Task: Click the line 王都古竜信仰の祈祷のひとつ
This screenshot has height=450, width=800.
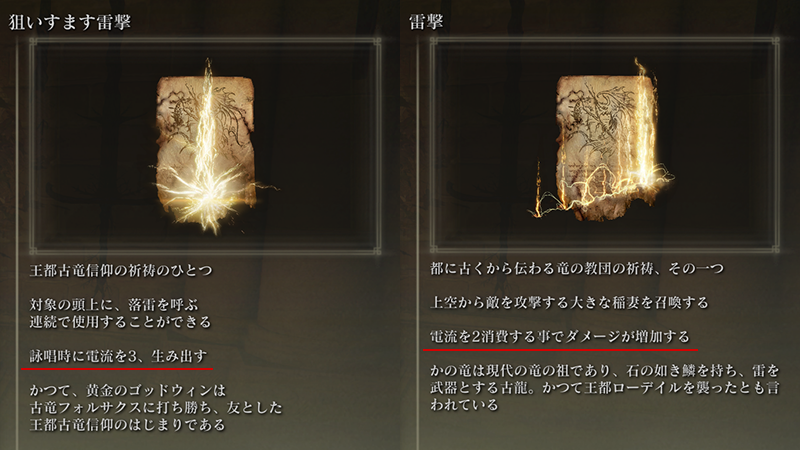Action: coord(121,270)
